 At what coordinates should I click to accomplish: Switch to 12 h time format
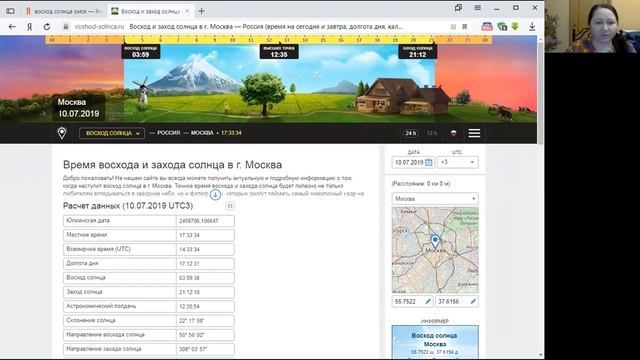[x=432, y=133]
